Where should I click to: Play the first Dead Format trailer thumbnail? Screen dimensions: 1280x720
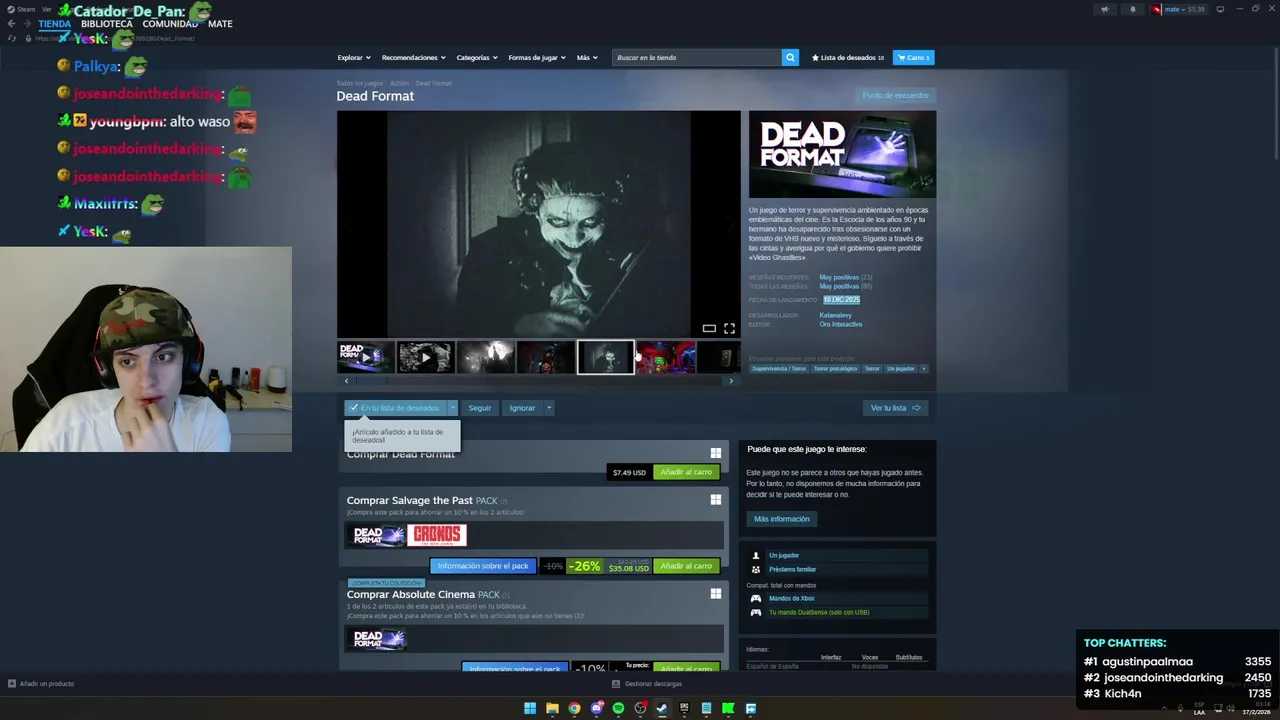tap(365, 357)
